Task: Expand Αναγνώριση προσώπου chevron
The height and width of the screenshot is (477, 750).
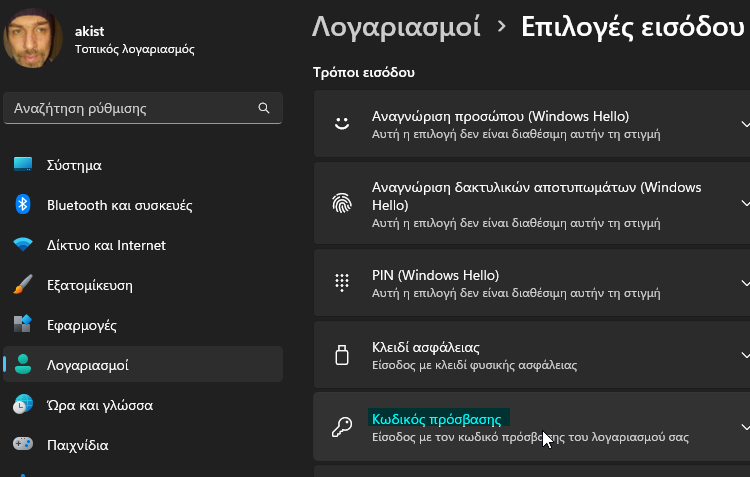Action: tap(745, 124)
